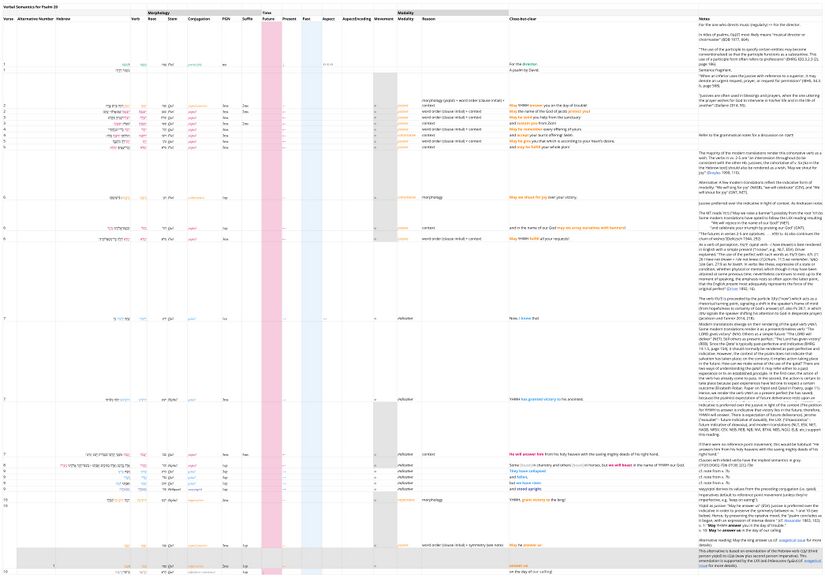This screenshot has height=578, width=825.
Task: Select 'on the day of our calling!' cell
Action: coord(533,572)
